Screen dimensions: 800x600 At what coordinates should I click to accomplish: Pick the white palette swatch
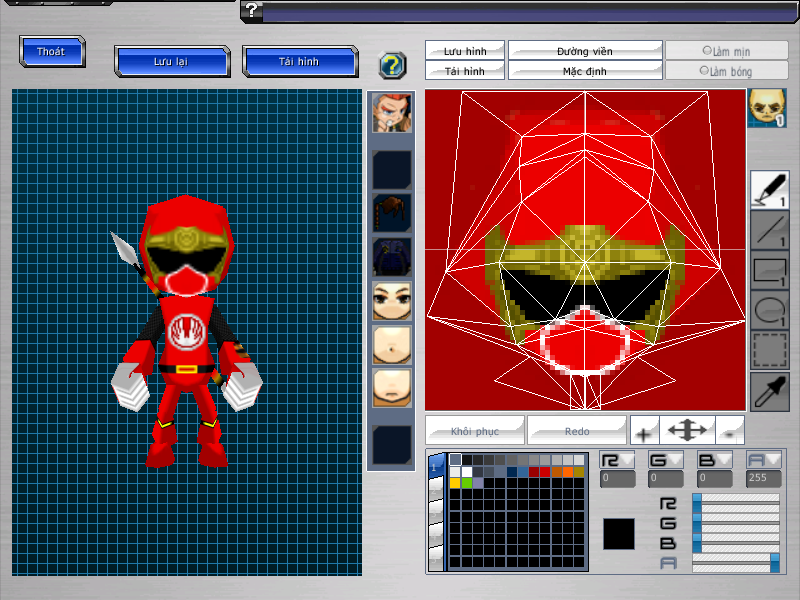point(466,471)
